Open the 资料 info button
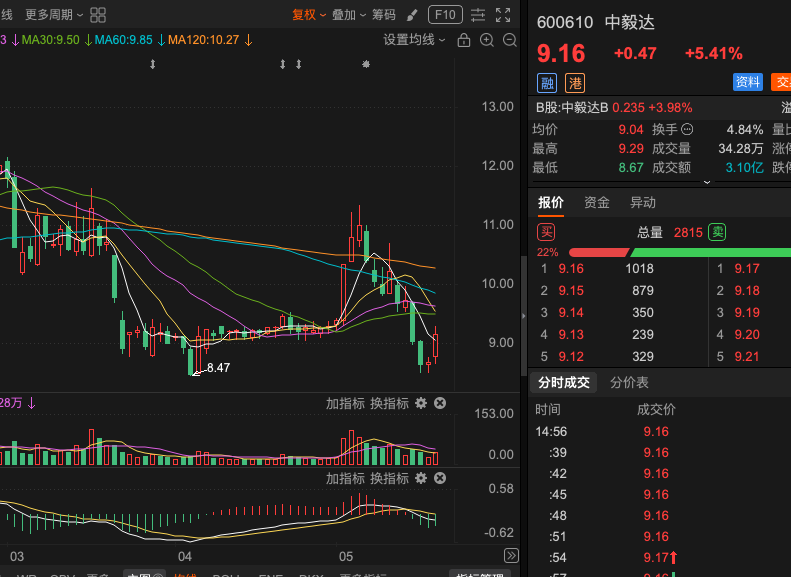The height and width of the screenshot is (577, 791). [x=748, y=82]
